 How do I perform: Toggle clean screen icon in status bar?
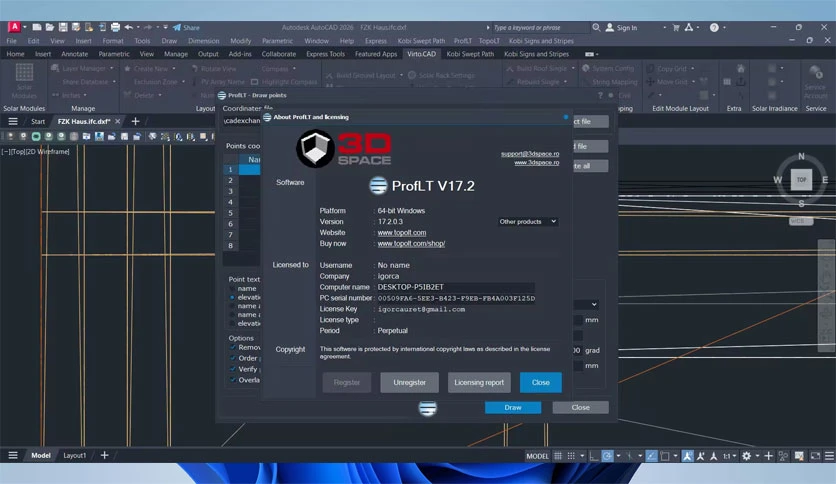tap(815, 456)
